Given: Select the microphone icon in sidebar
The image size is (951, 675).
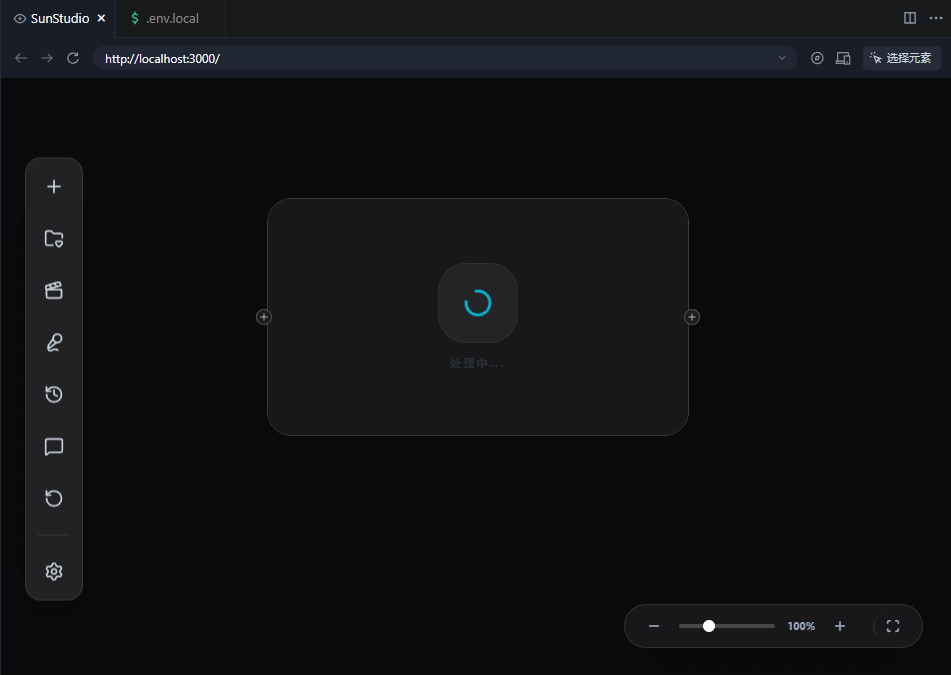Looking at the screenshot, I should coord(54,343).
